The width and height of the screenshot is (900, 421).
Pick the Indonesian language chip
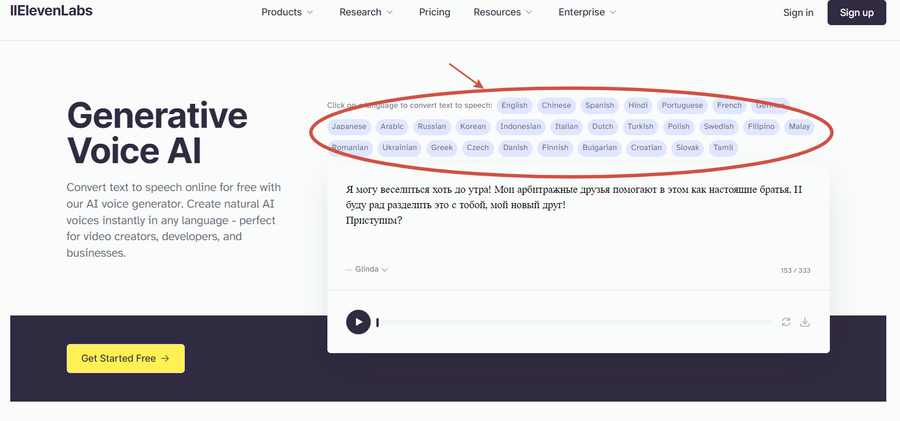click(x=521, y=126)
